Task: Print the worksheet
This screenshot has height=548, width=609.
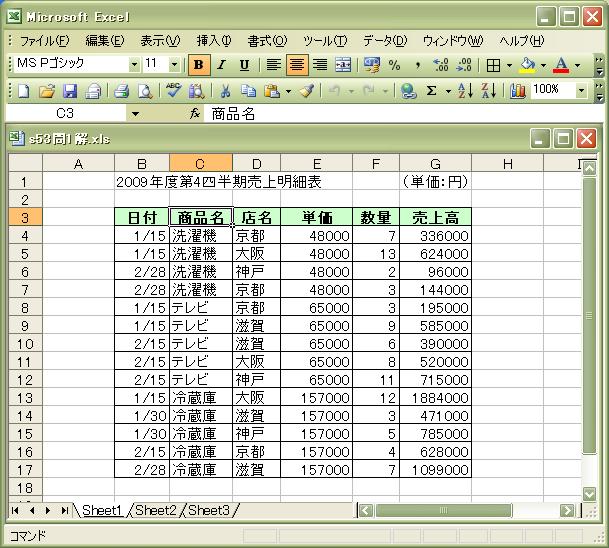Action: [122, 91]
